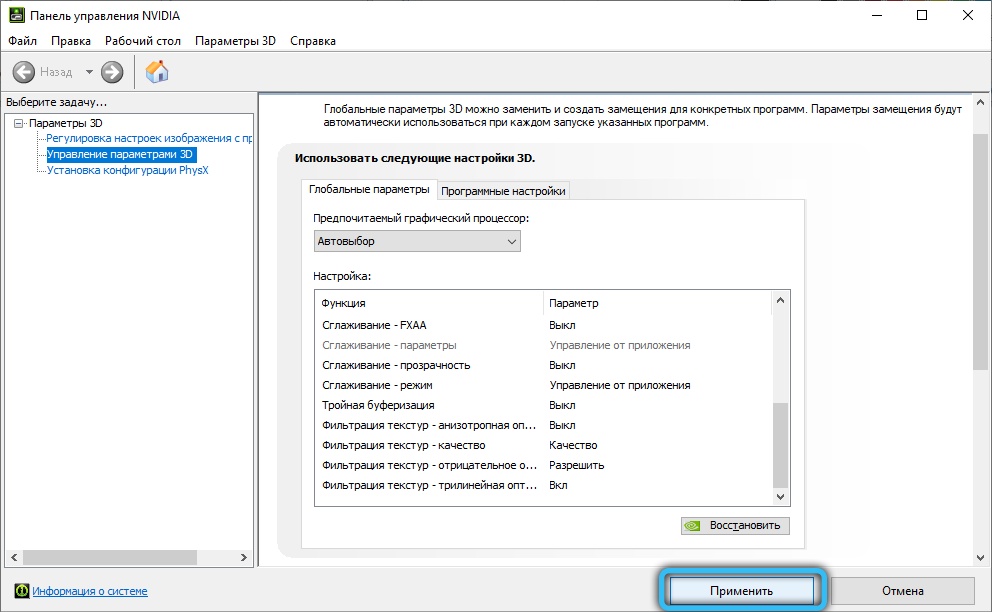The height and width of the screenshot is (612, 992).
Task: Click the settings list scroll-down arrow
Action: point(781,497)
